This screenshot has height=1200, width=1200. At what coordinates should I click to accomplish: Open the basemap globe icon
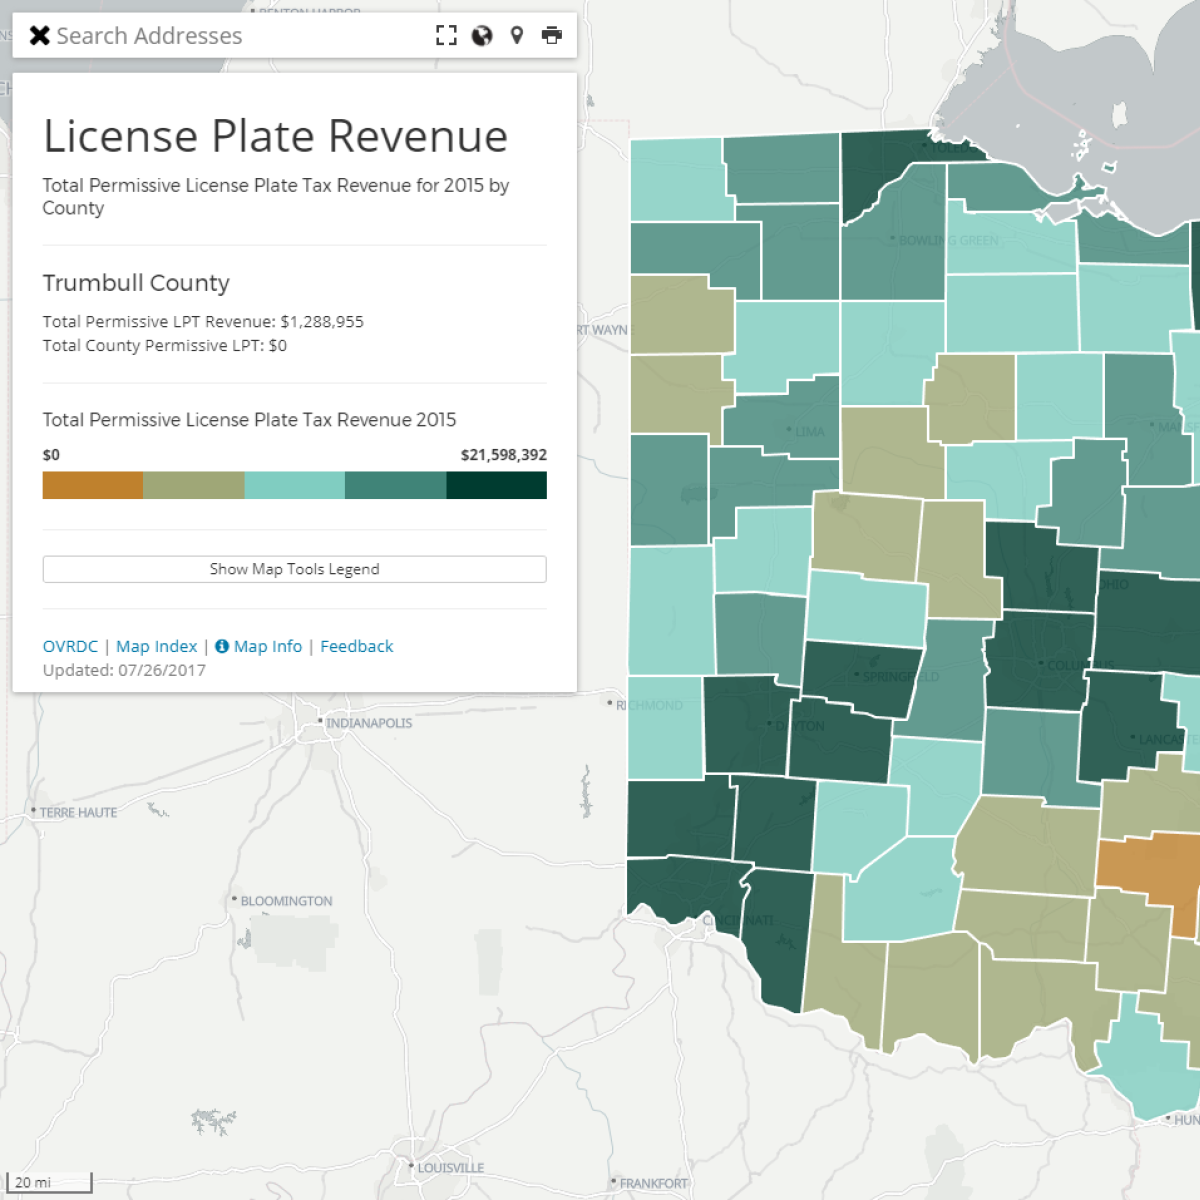point(481,35)
